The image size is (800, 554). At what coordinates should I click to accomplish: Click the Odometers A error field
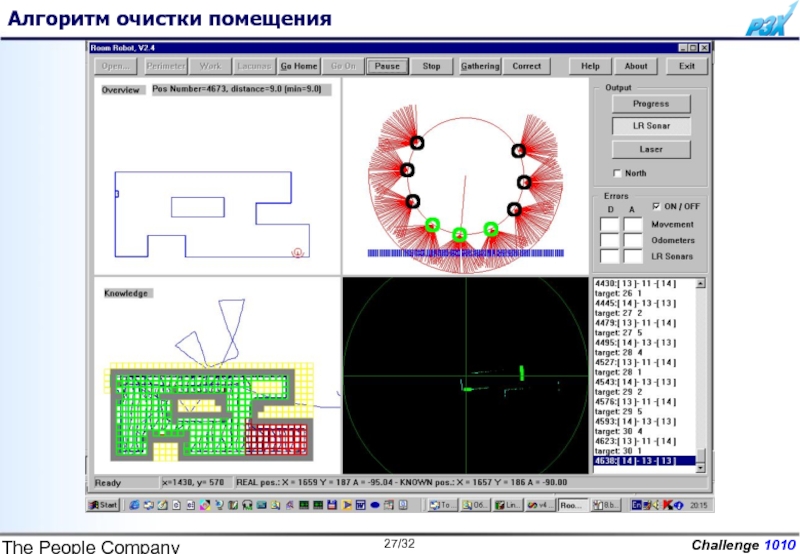pos(633,240)
